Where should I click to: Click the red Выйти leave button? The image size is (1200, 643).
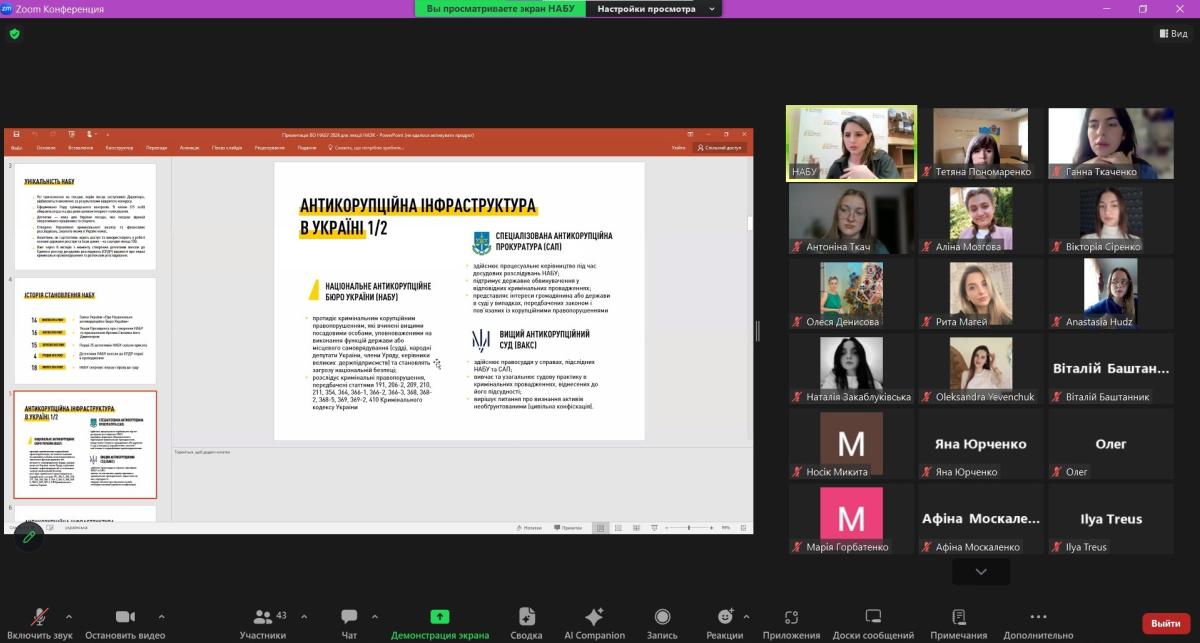coord(1166,623)
